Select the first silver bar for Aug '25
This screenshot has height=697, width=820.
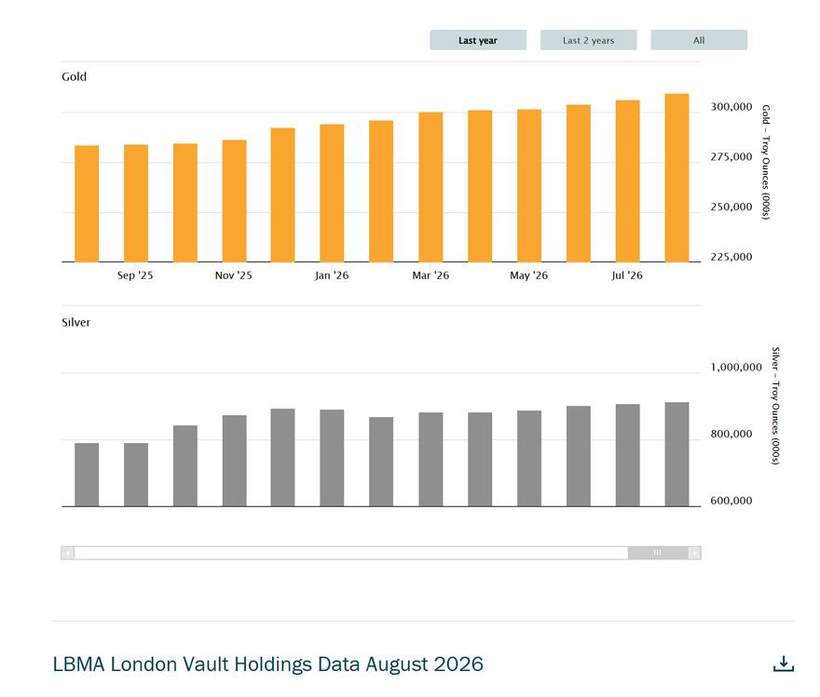point(87,475)
